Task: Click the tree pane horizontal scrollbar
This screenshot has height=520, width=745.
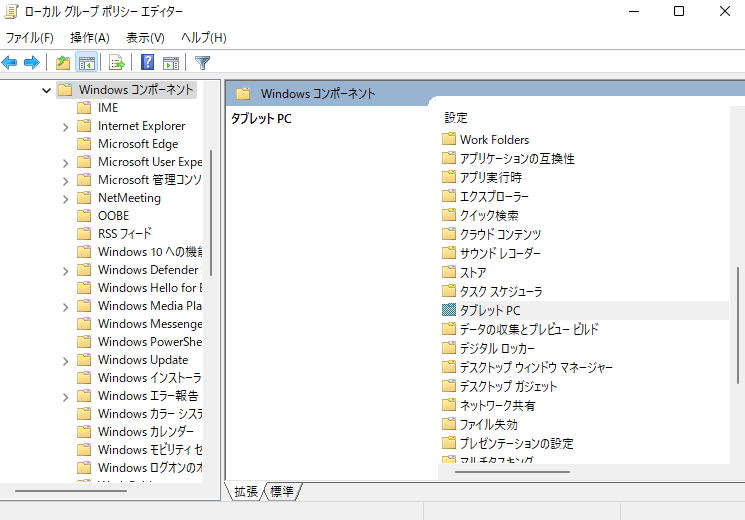Action: 71,491
